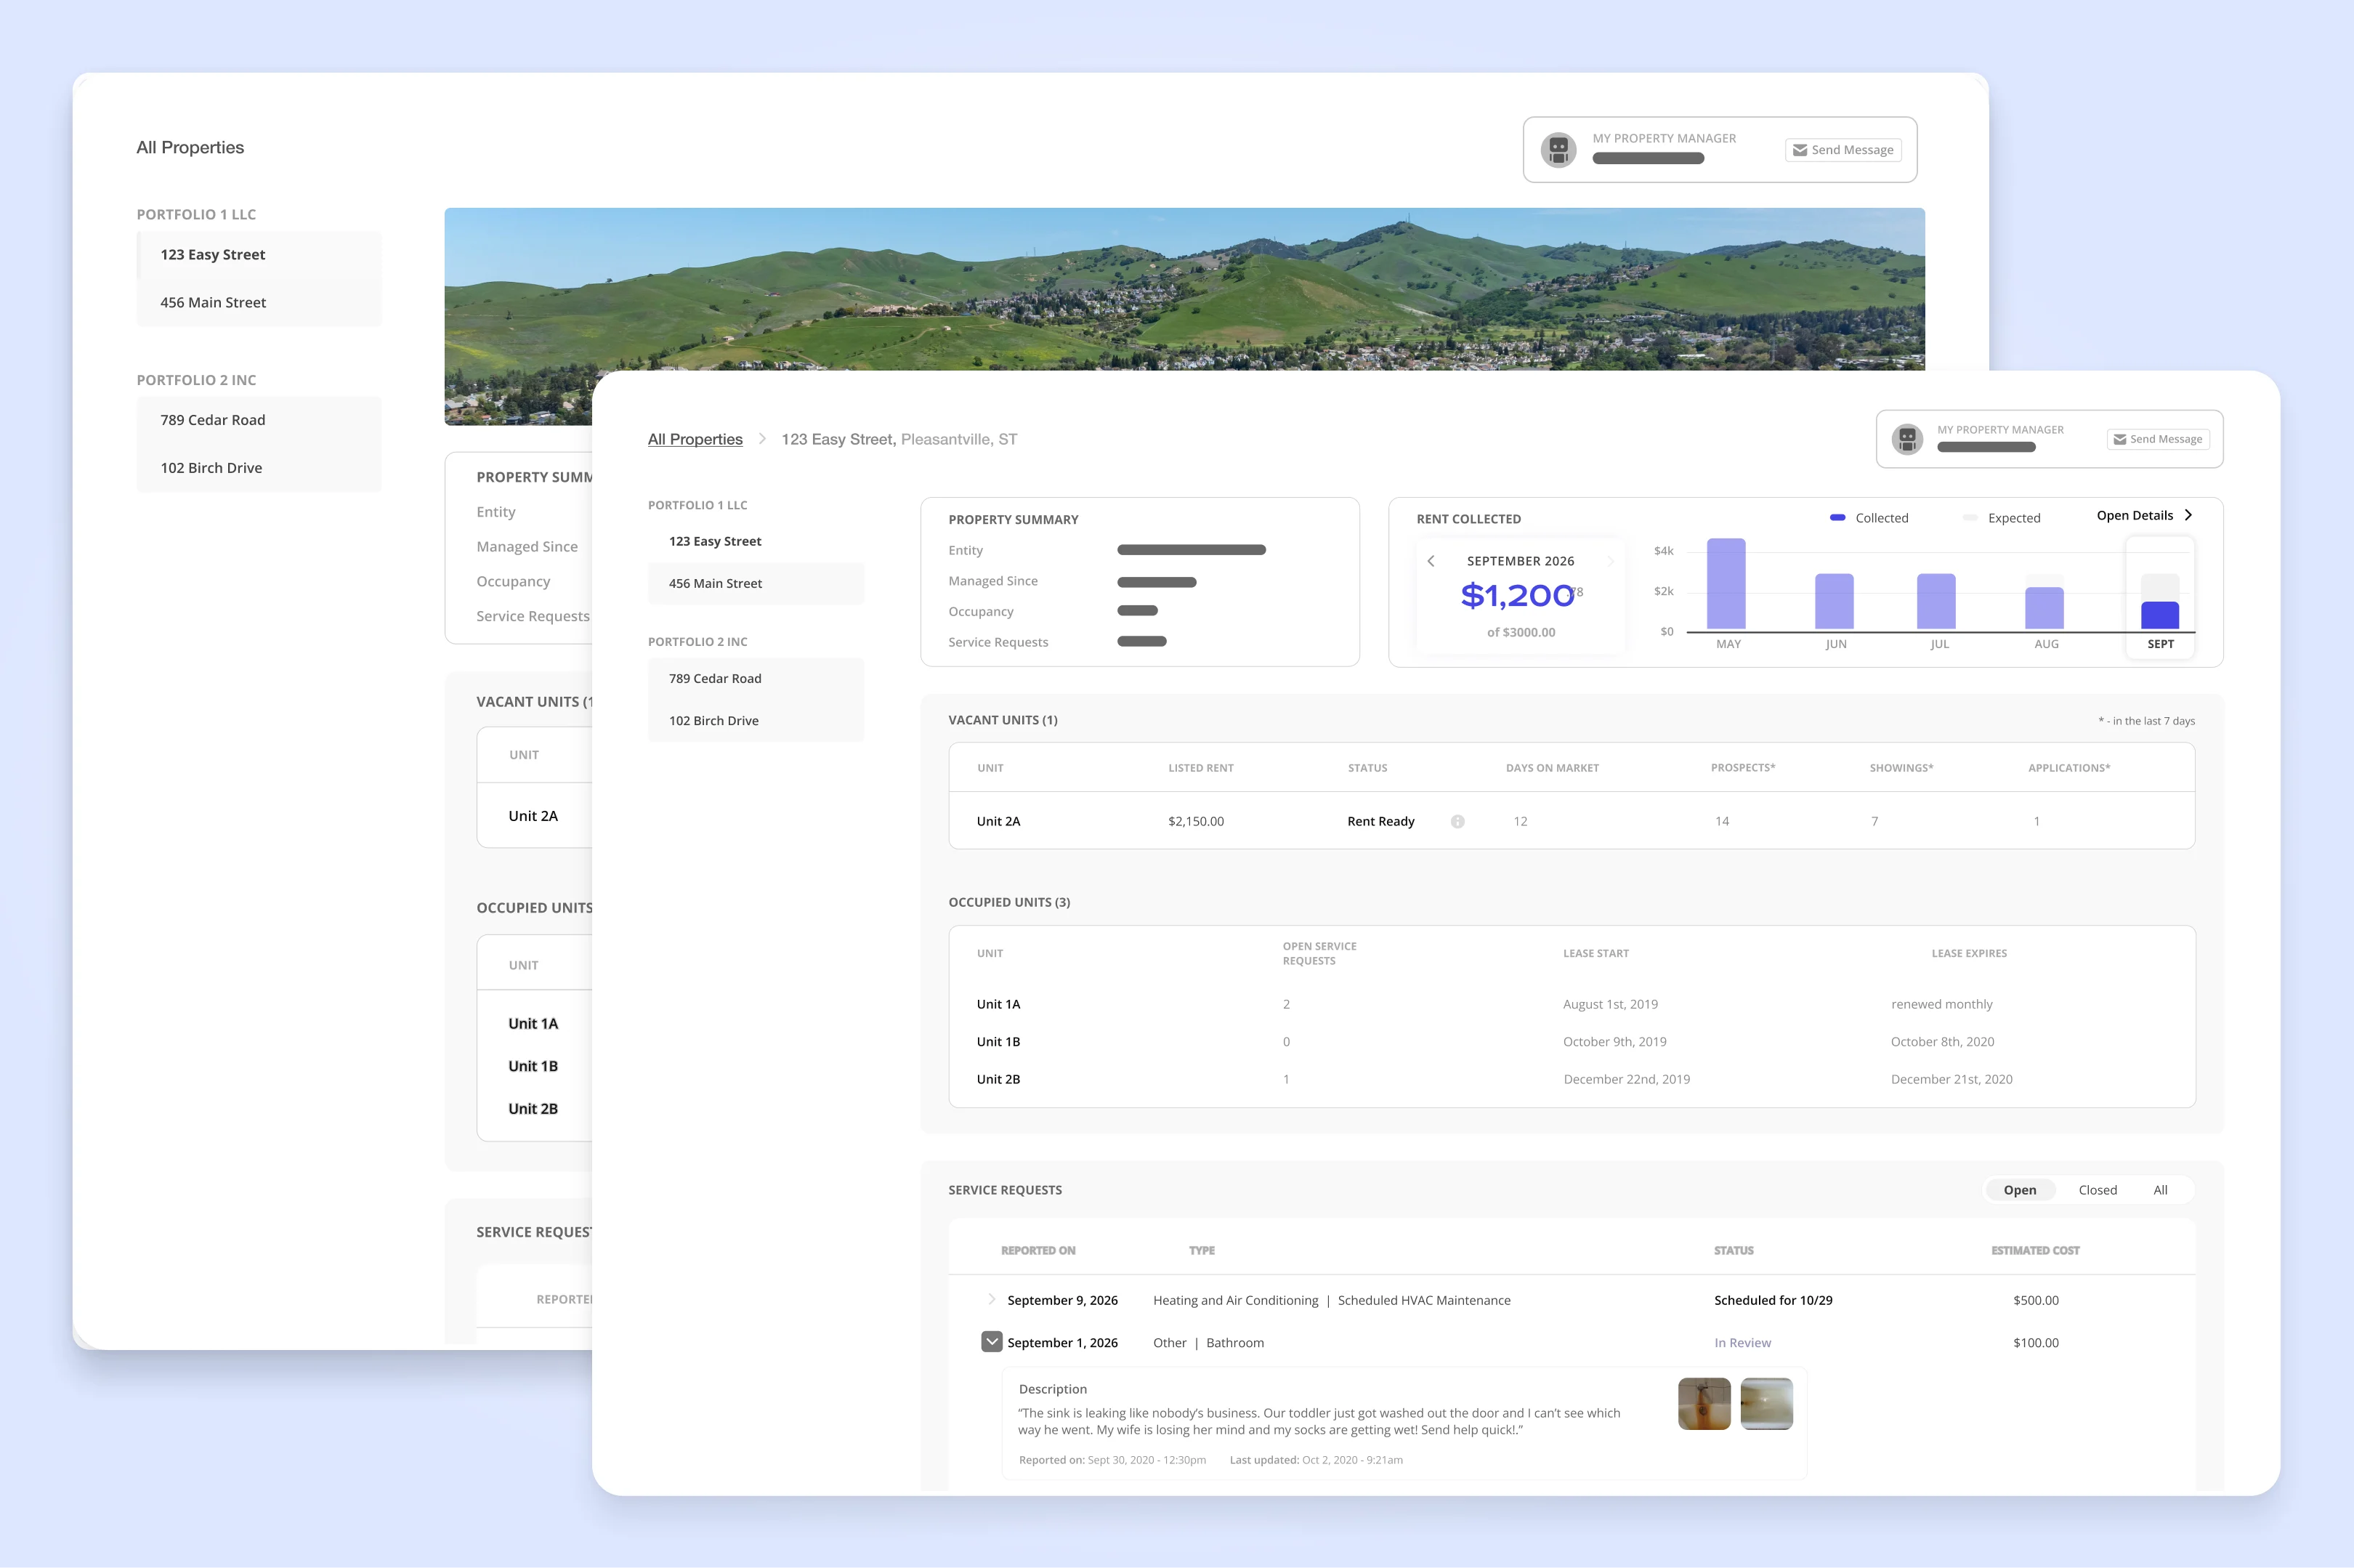This screenshot has height=1568, width=2354.
Task: Click property manager avatar in back window
Action: (1558, 150)
